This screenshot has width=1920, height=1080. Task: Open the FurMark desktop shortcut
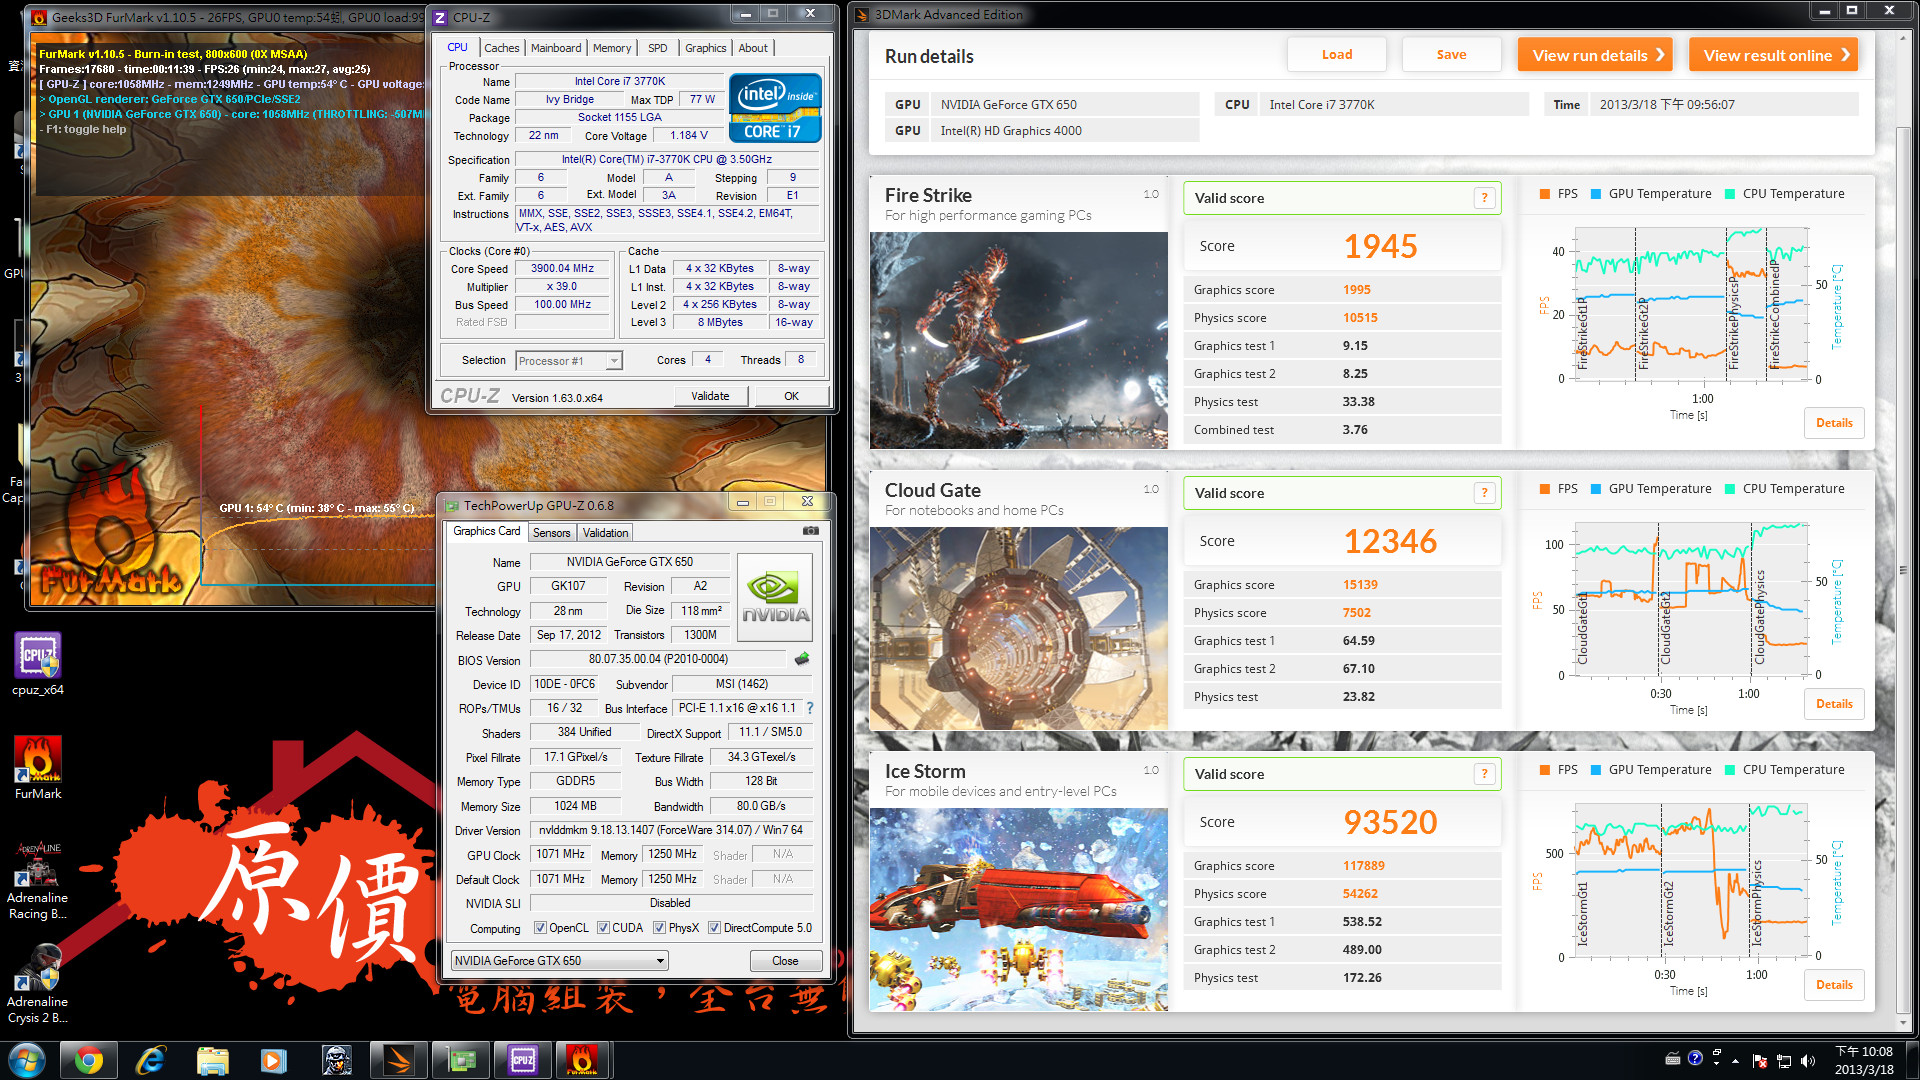point(38,768)
